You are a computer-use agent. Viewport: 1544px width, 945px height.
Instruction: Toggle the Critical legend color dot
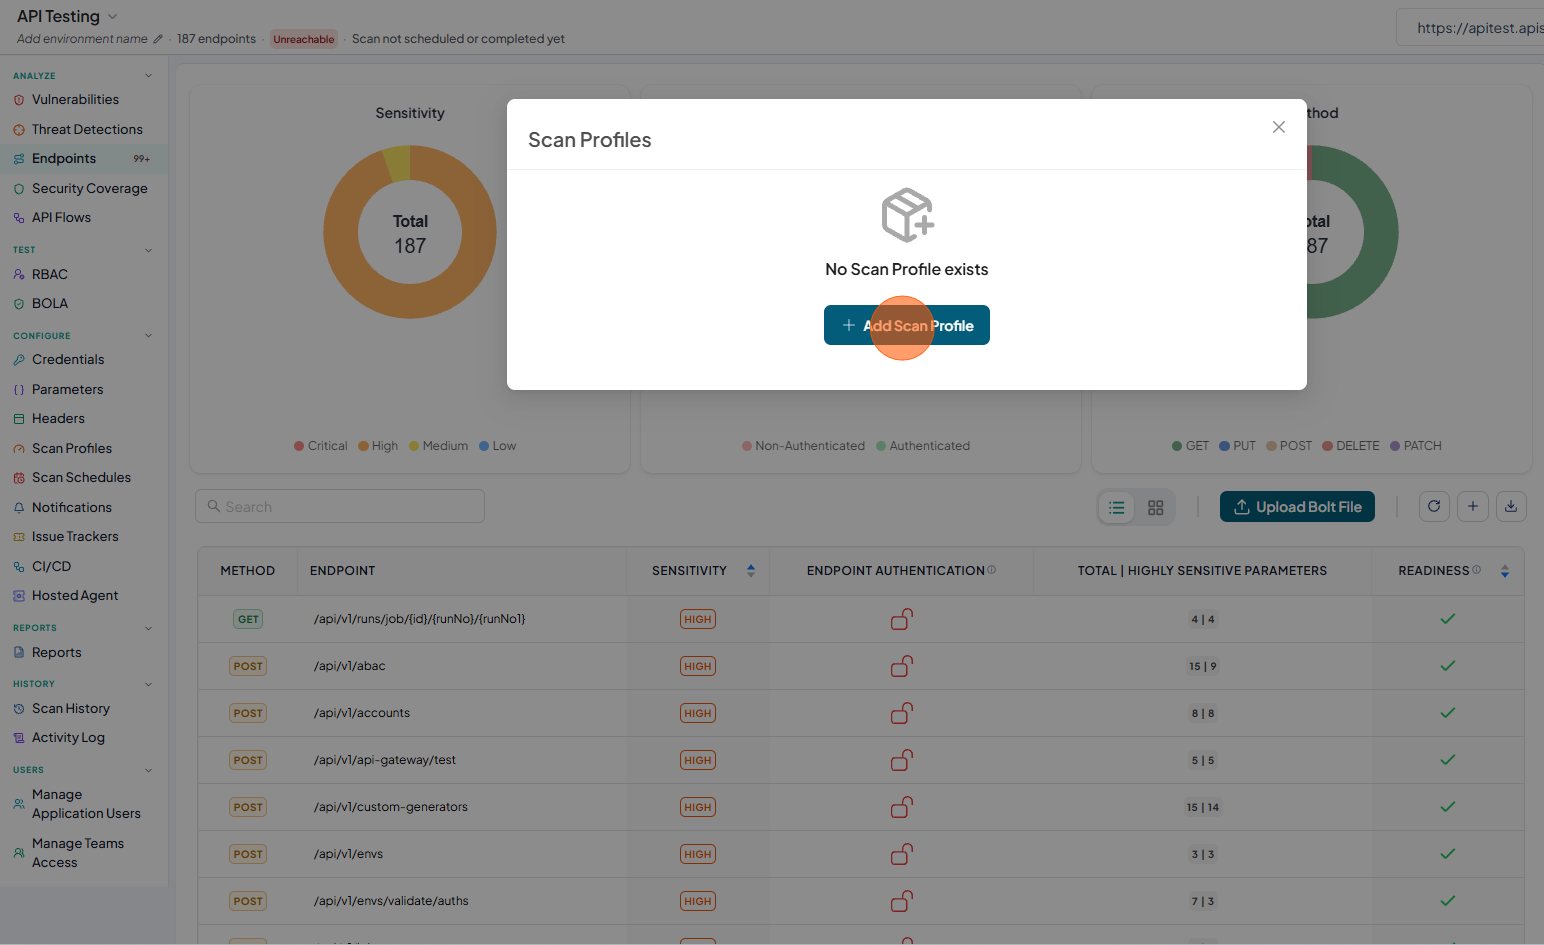pyautogui.click(x=299, y=446)
